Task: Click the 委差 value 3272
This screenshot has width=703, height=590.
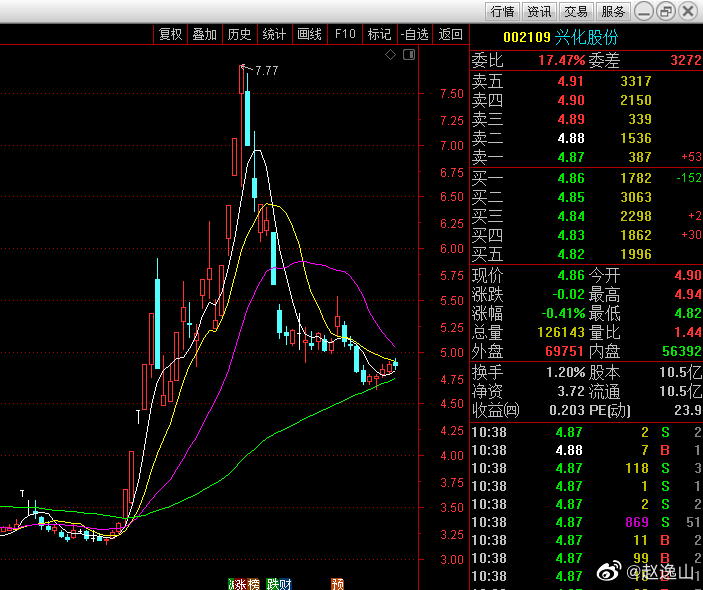Action: click(x=686, y=60)
